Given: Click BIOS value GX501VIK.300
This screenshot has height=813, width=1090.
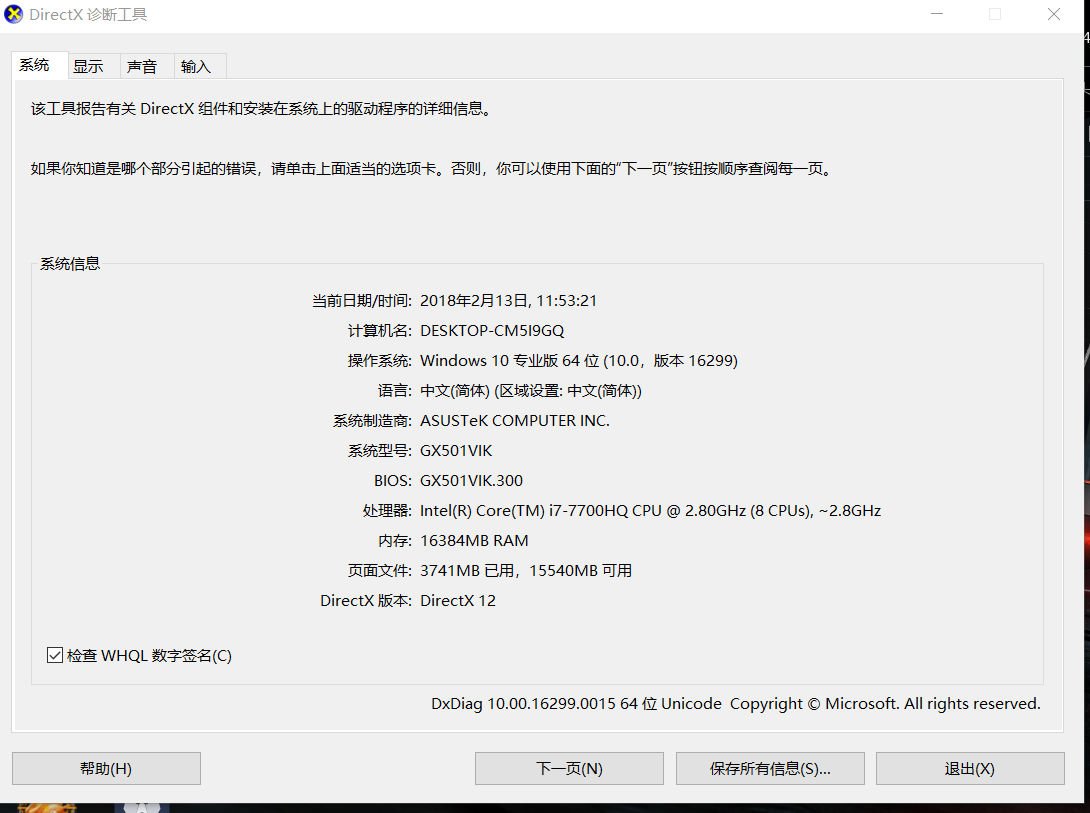Looking at the screenshot, I should [x=471, y=481].
